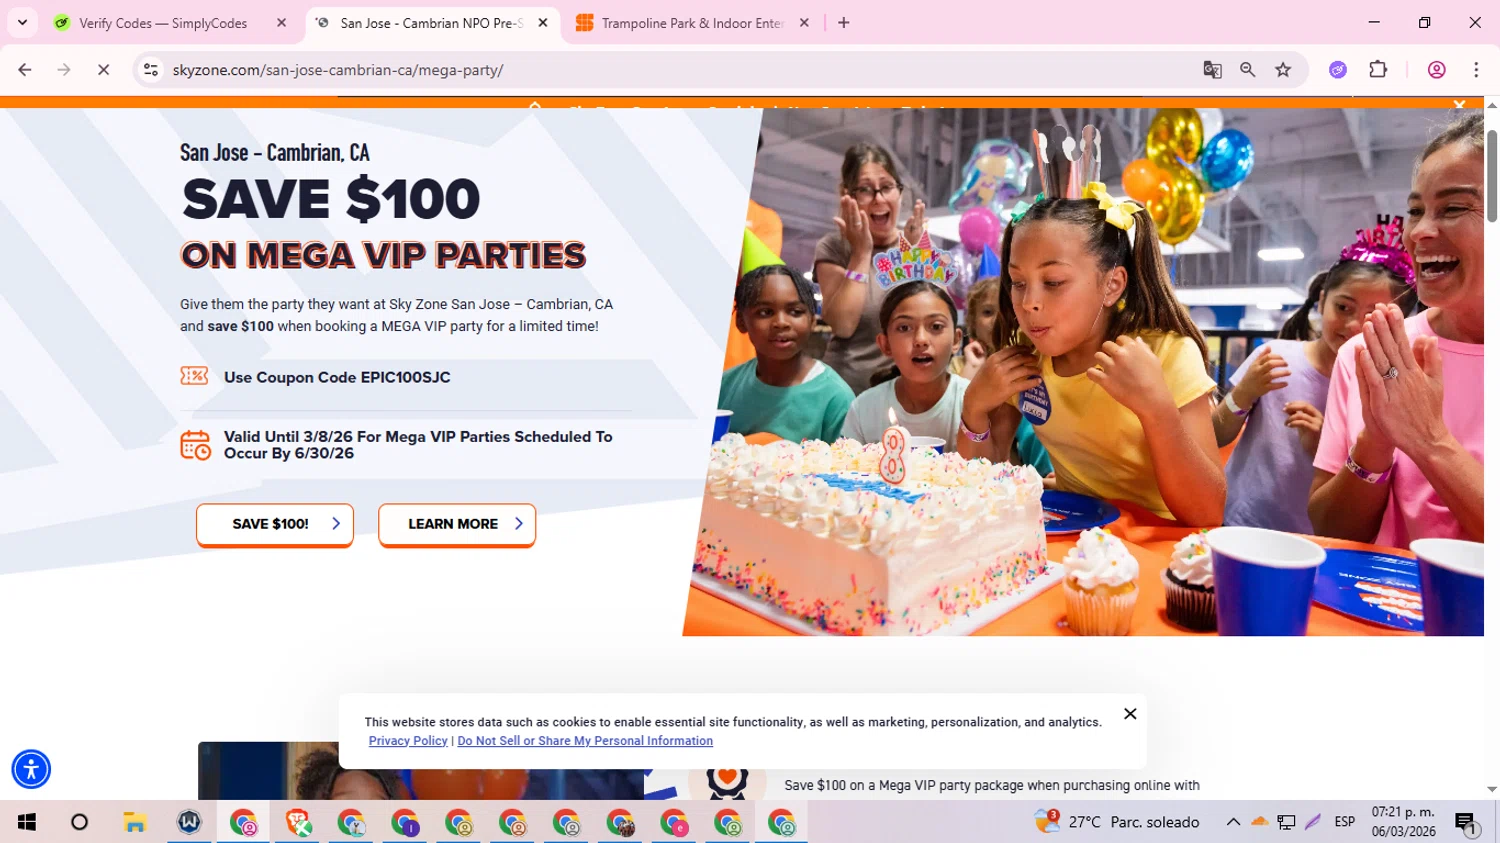View site information icon beside URL
The width and height of the screenshot is (1500, 843).
coord(151,70)
